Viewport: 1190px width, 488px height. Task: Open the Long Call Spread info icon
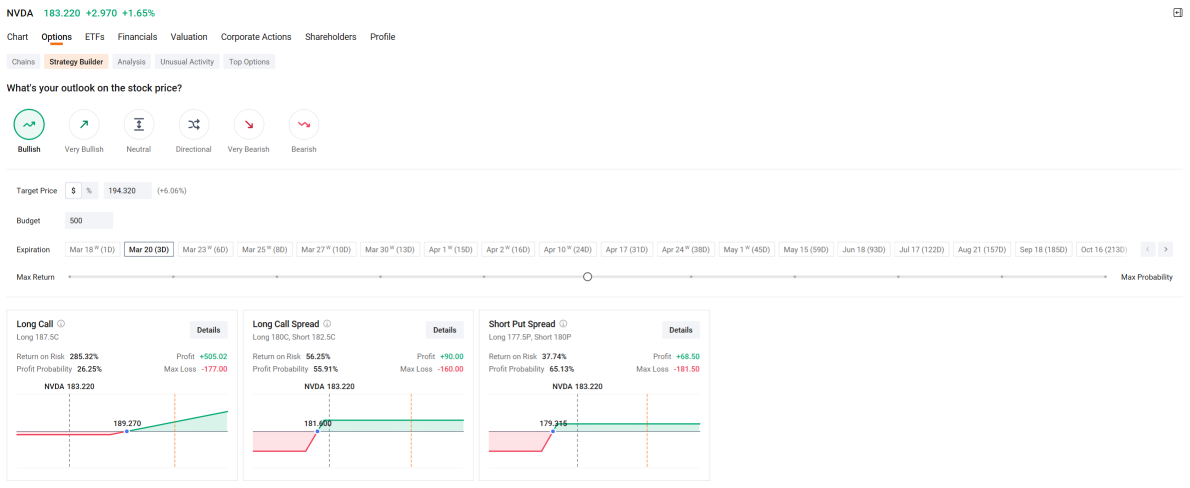click(x=327, y=323)
